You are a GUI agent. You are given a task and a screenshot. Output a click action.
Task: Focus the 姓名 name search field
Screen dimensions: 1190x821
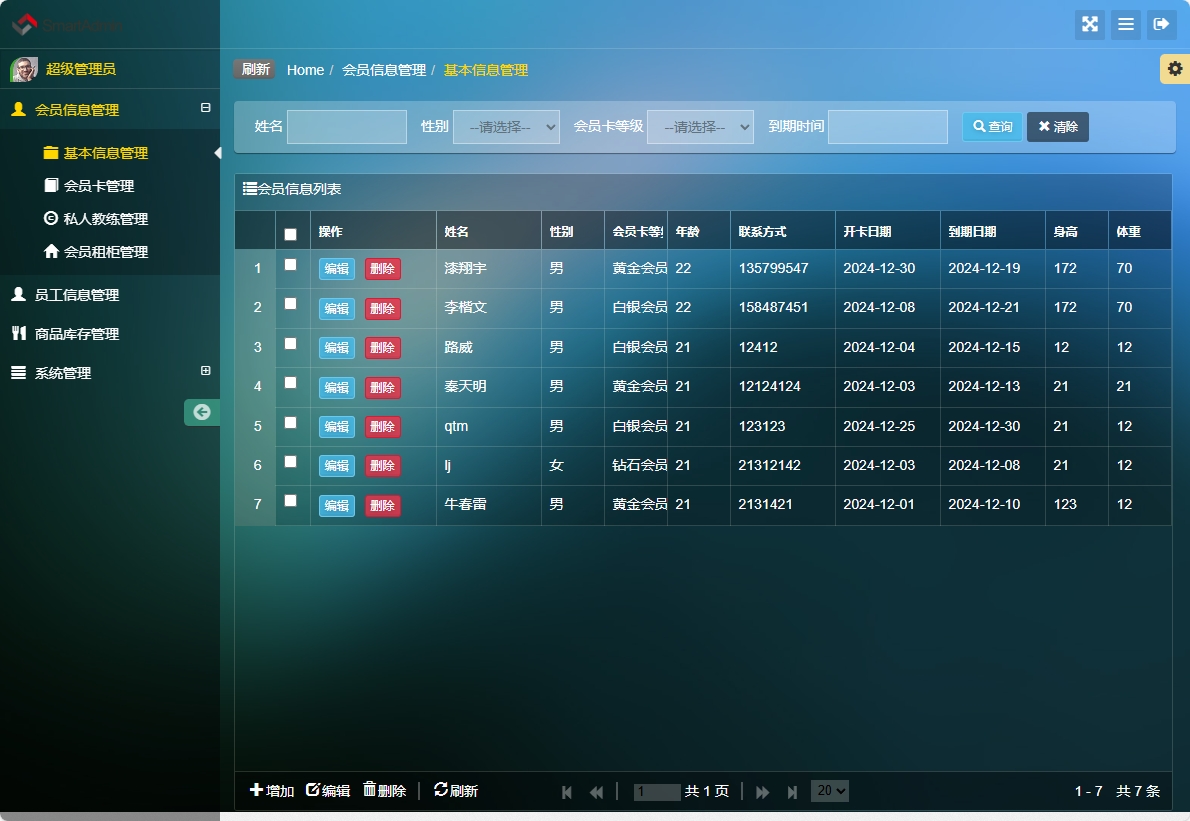(347, 127)
